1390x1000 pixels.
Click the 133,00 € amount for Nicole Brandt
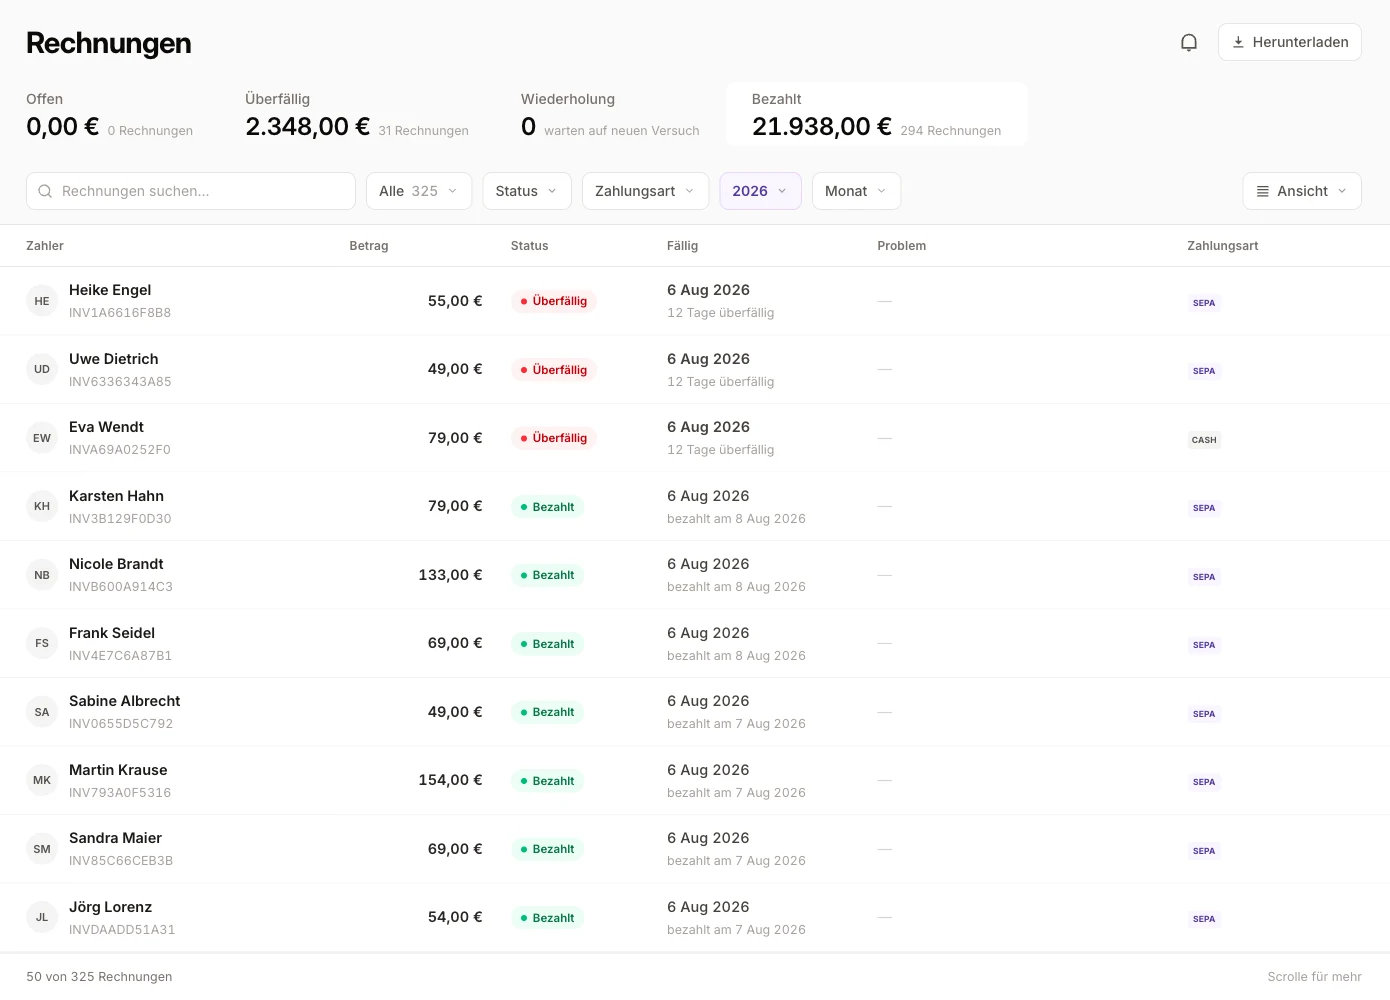450,575
